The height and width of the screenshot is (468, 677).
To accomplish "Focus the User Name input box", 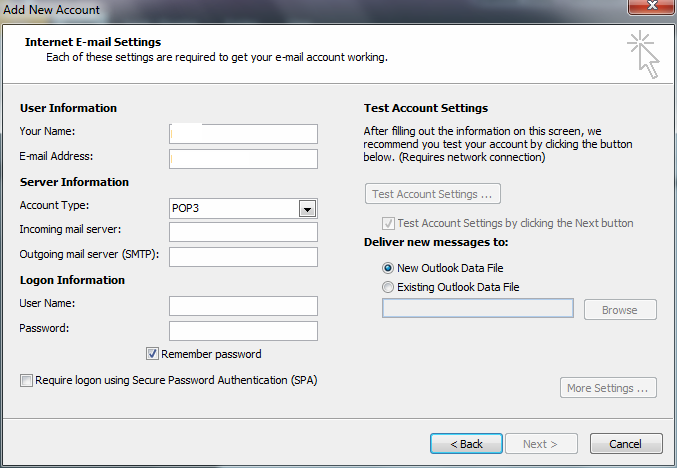I will click(243, 306).
